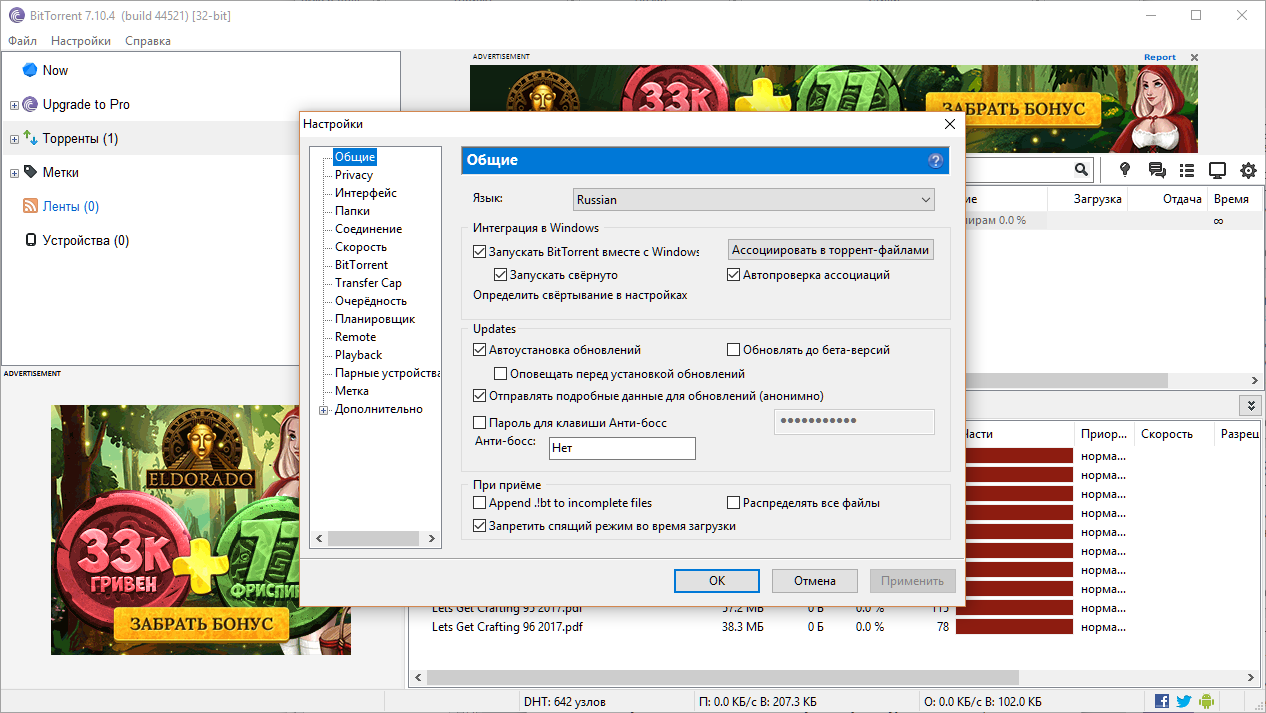Click the OK button

[717, 581]
